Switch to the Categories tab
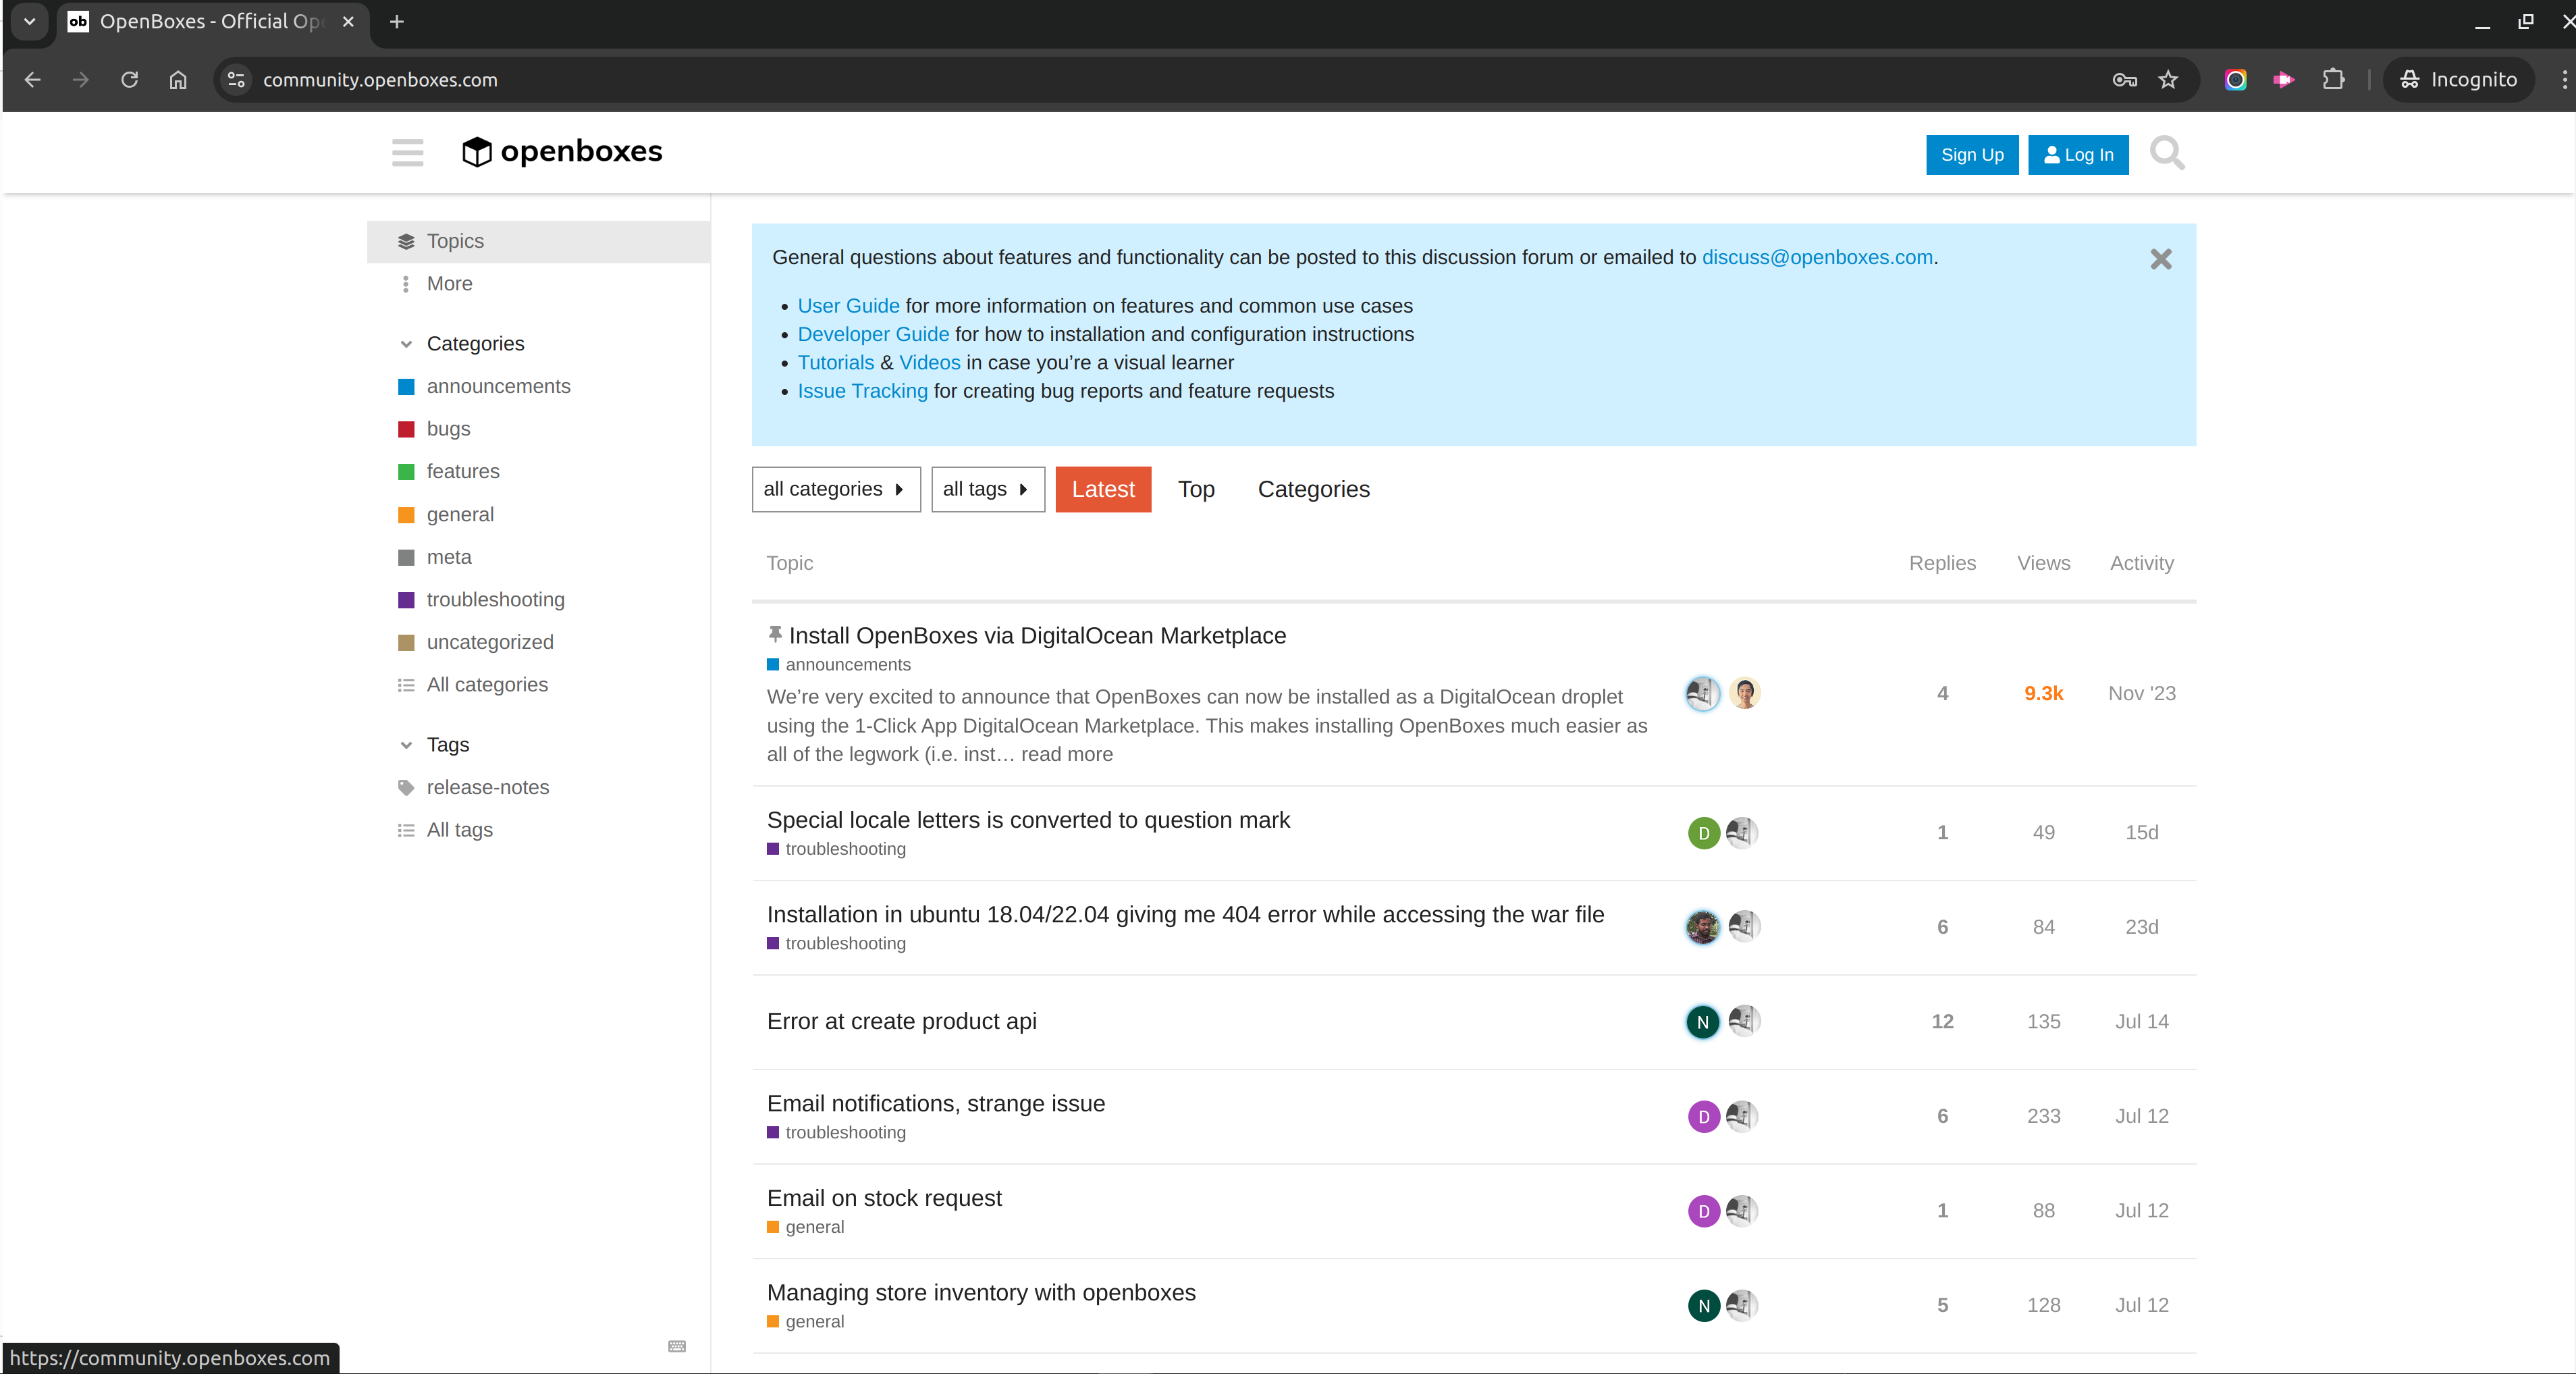 pos(1313,489)
